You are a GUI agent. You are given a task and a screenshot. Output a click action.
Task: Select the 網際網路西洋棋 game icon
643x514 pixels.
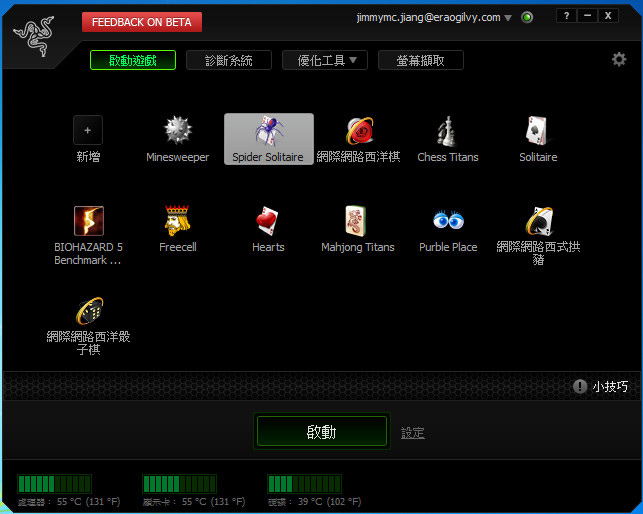point(359,130)
